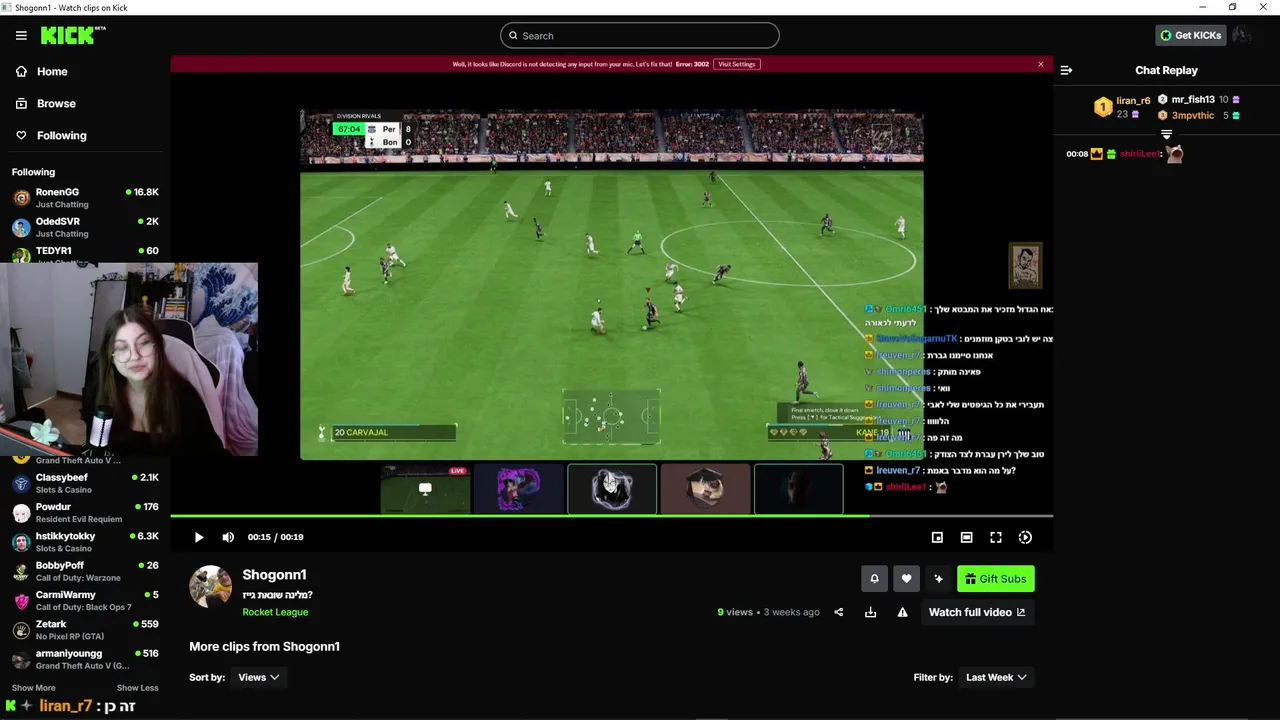Open the Shogonn1 channel name link
This screenshot has width=1280, height=720.
click(x=274, y=575)
